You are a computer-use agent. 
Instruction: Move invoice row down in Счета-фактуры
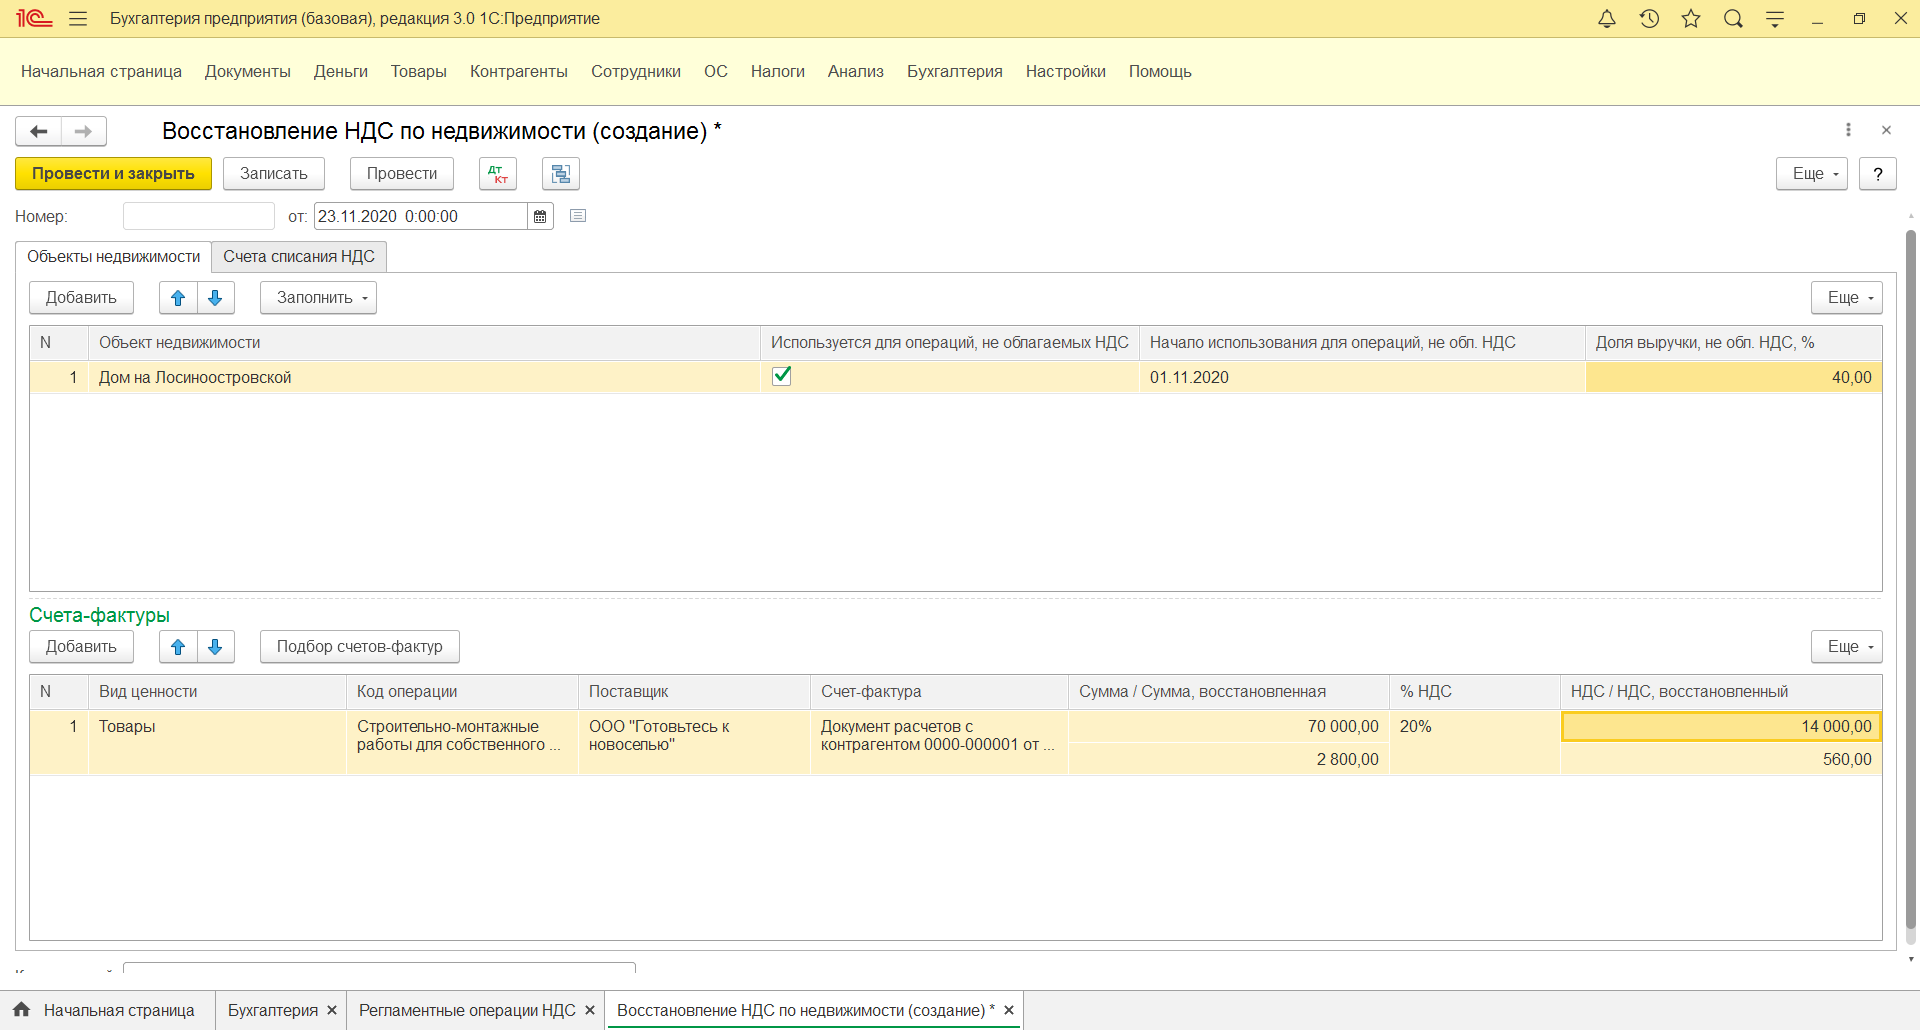[x=215, y=647]
